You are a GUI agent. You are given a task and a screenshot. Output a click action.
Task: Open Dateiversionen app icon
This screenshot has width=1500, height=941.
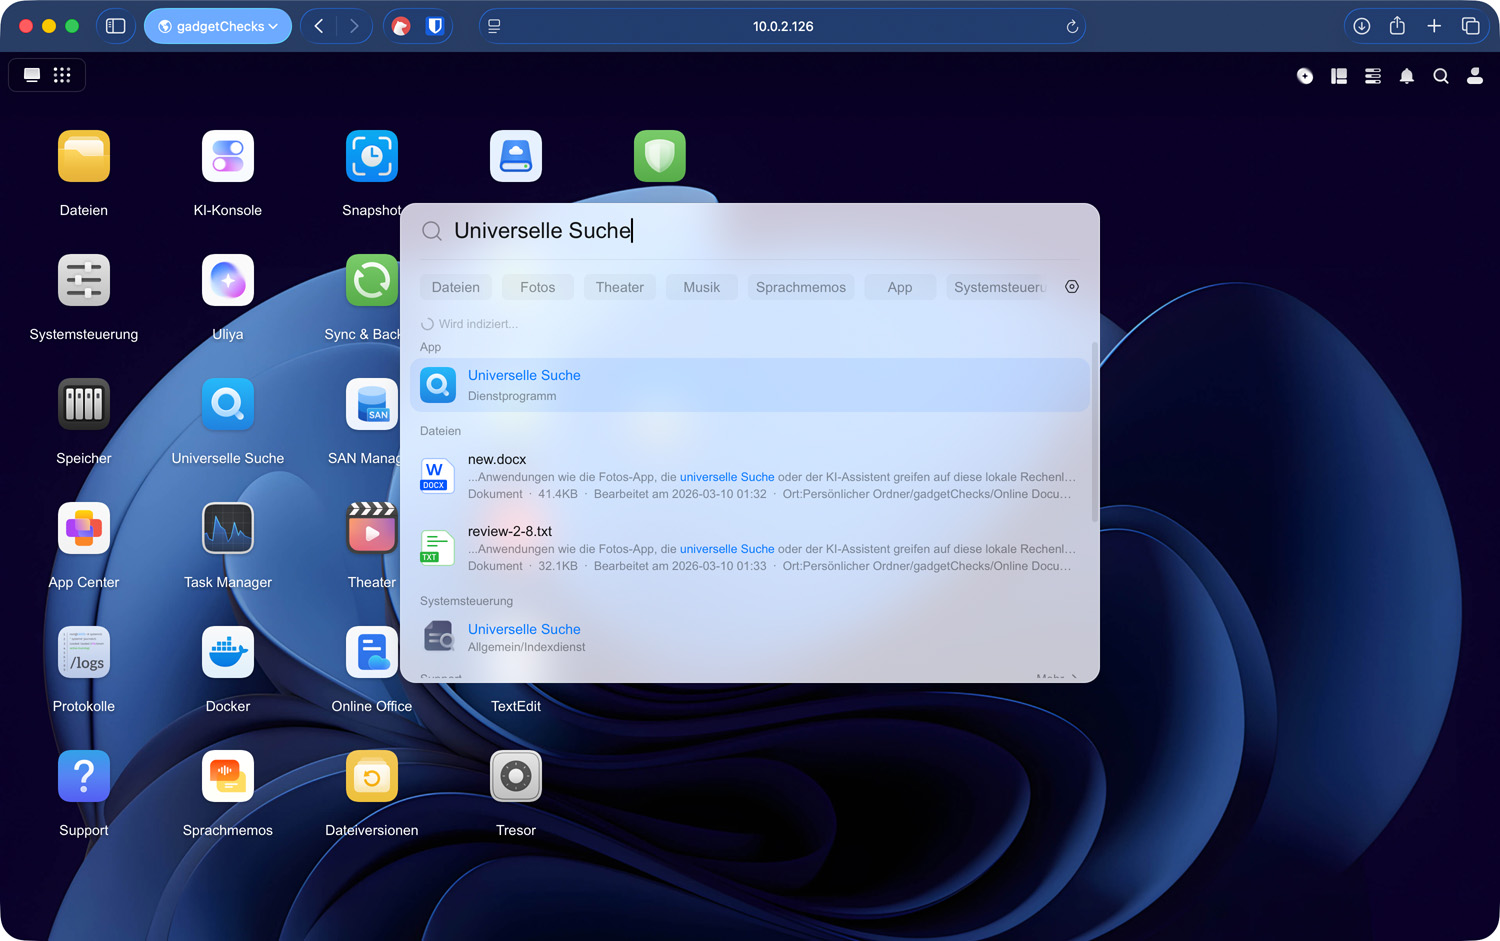(x=372, y=776)
